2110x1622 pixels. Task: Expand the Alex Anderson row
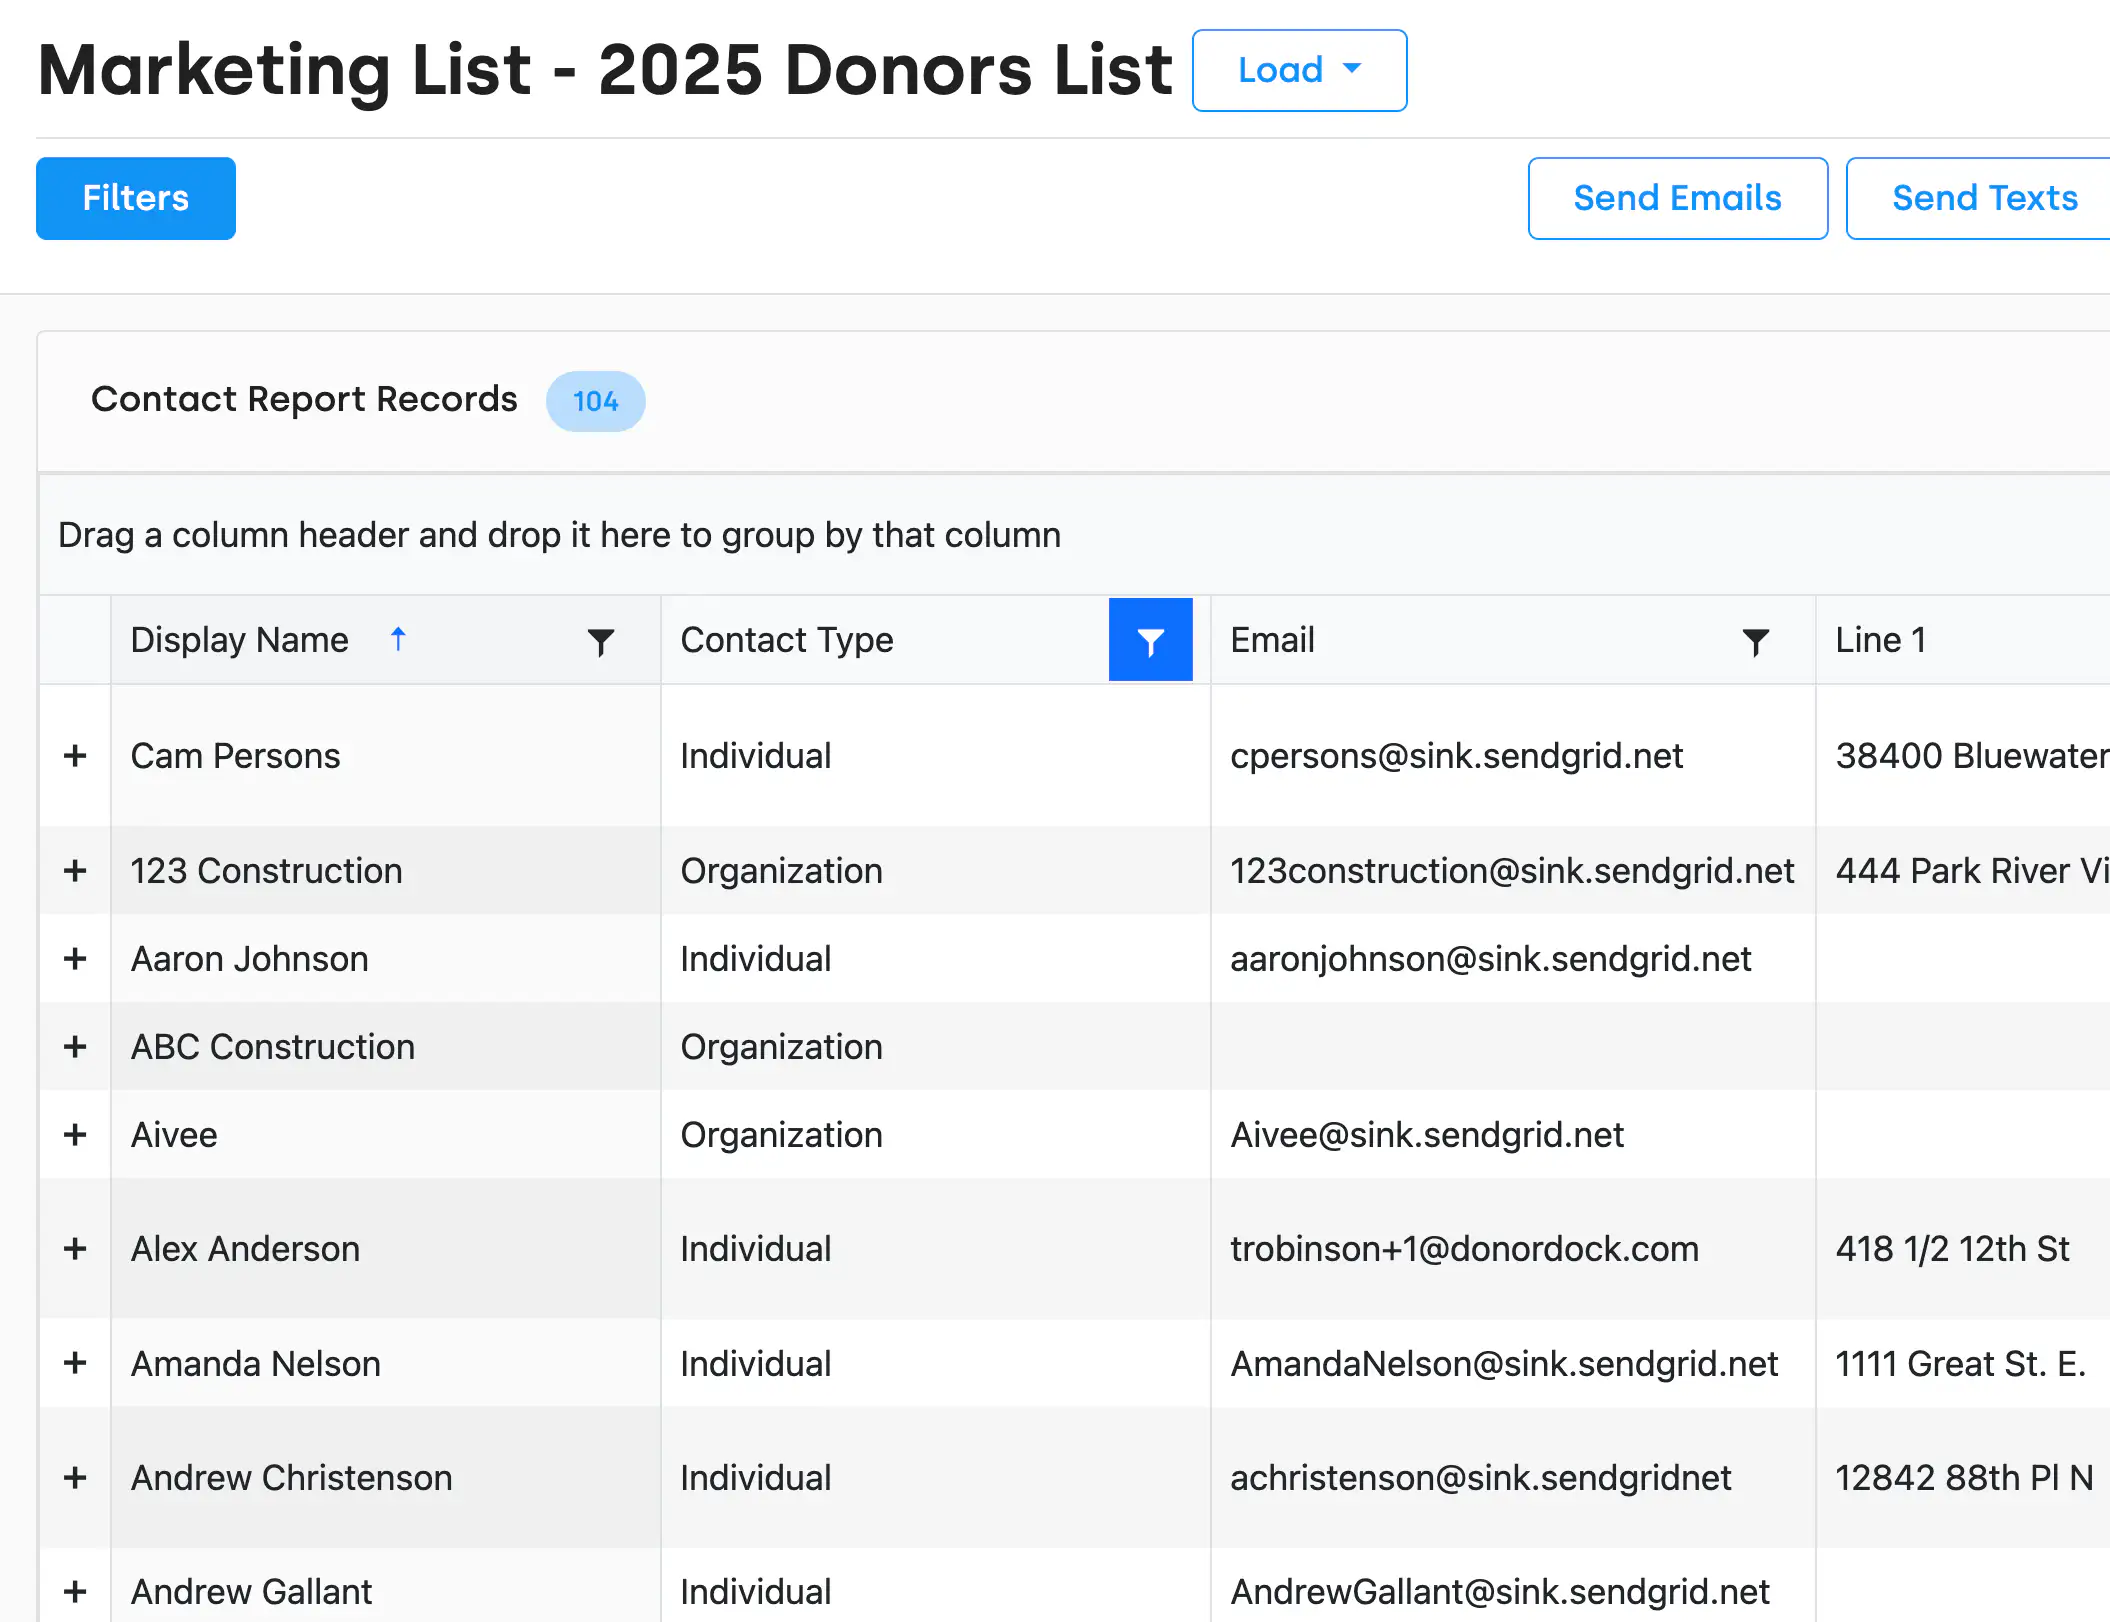pyautogui.click(x=75, y=1249)
